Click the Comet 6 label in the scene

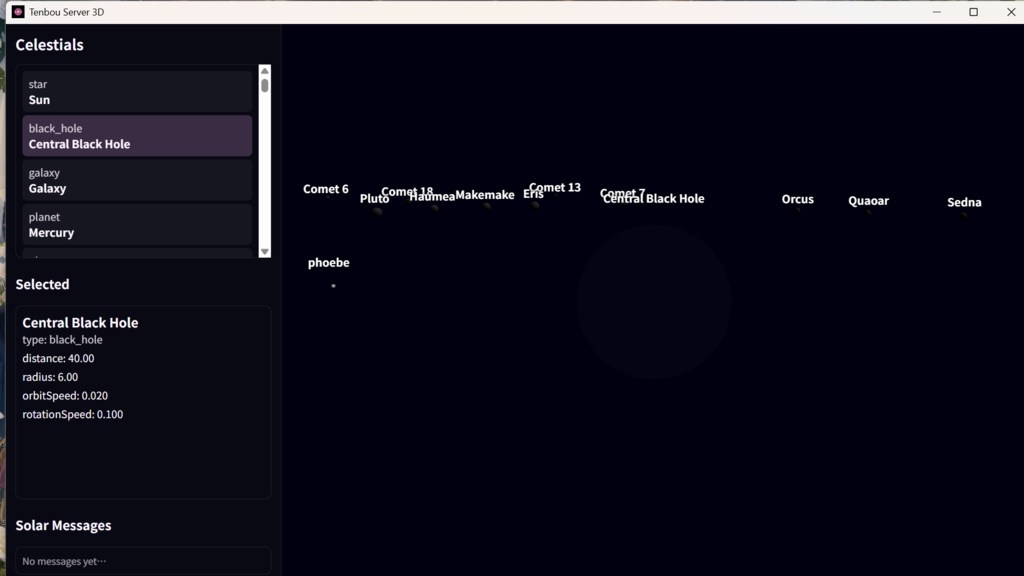tap(325, 188)
